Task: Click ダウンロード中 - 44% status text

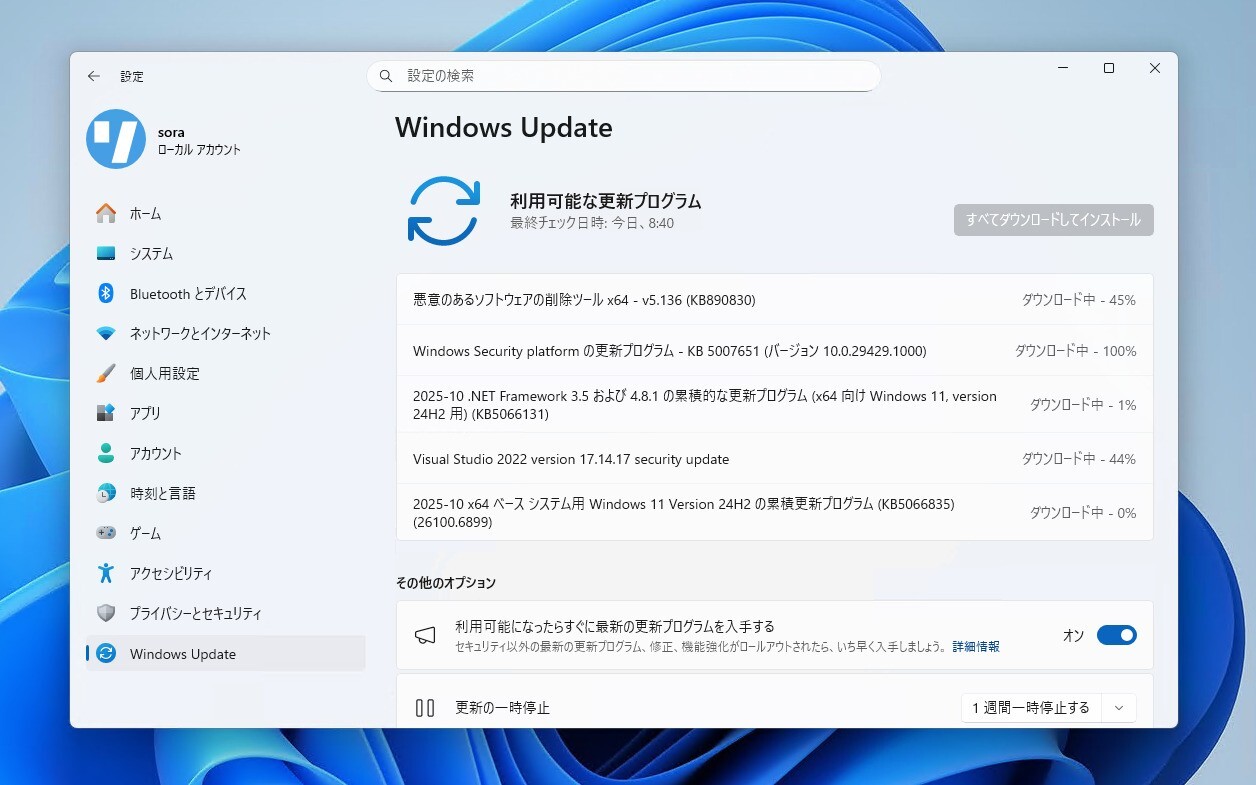Action: (x=1078, y=459)
